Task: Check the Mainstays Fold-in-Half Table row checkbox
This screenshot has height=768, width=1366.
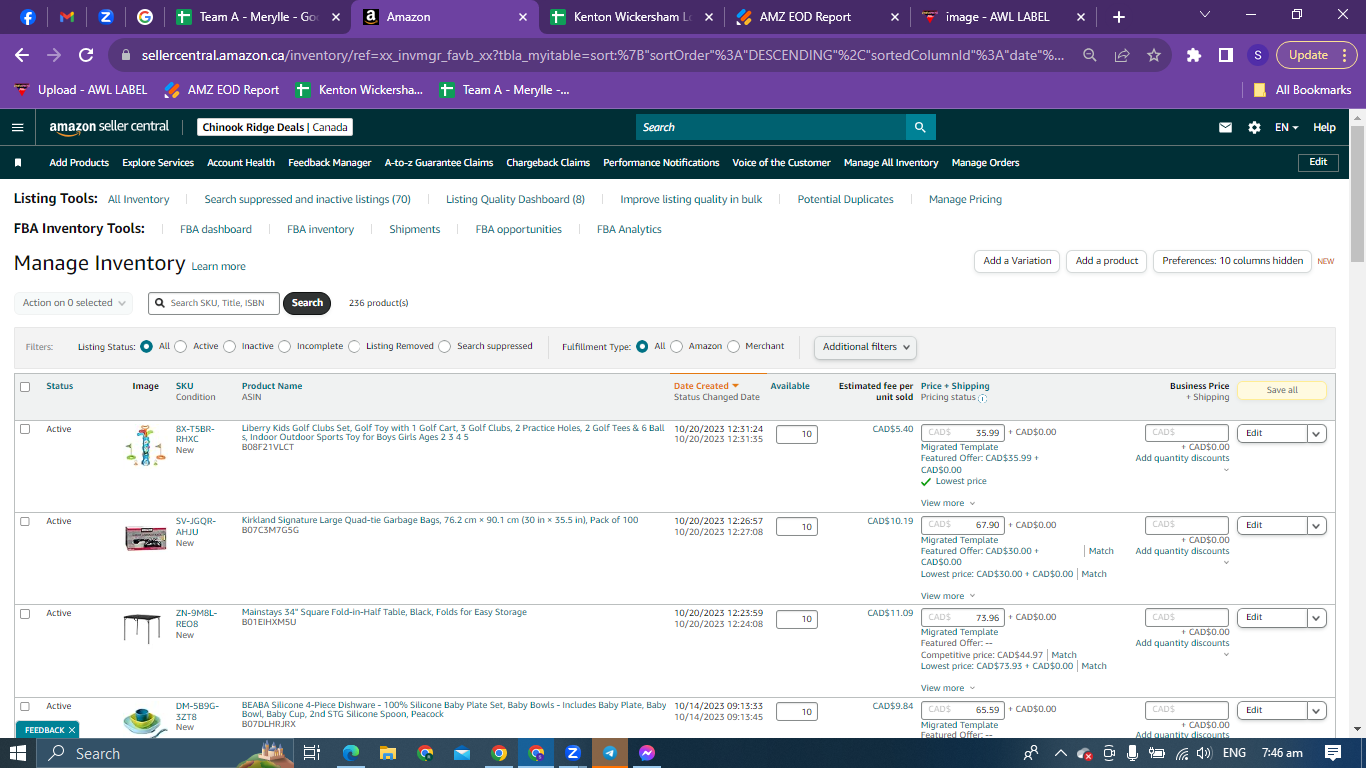Action: pos(25,613)
